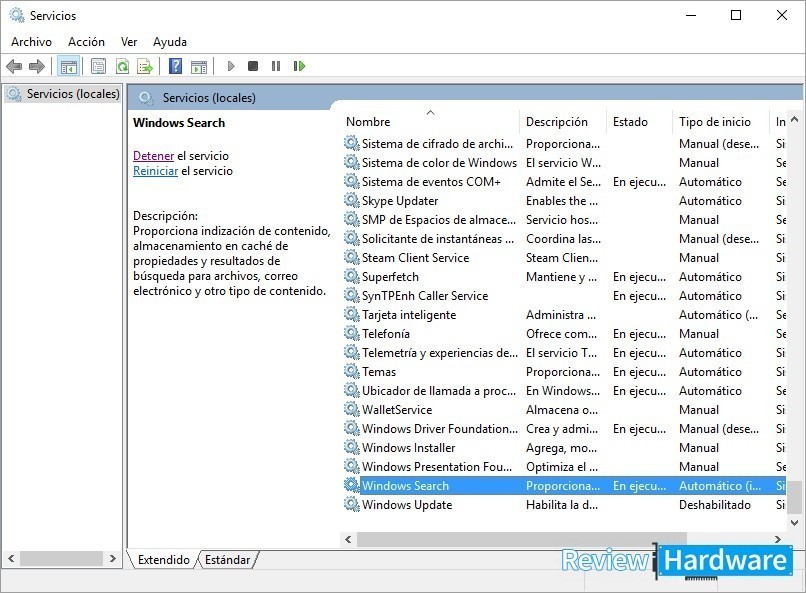Screen dimensions: 806x593
Task: Click left arrow of left tree pane scrollbar
Action: click(x=11, y=558)
